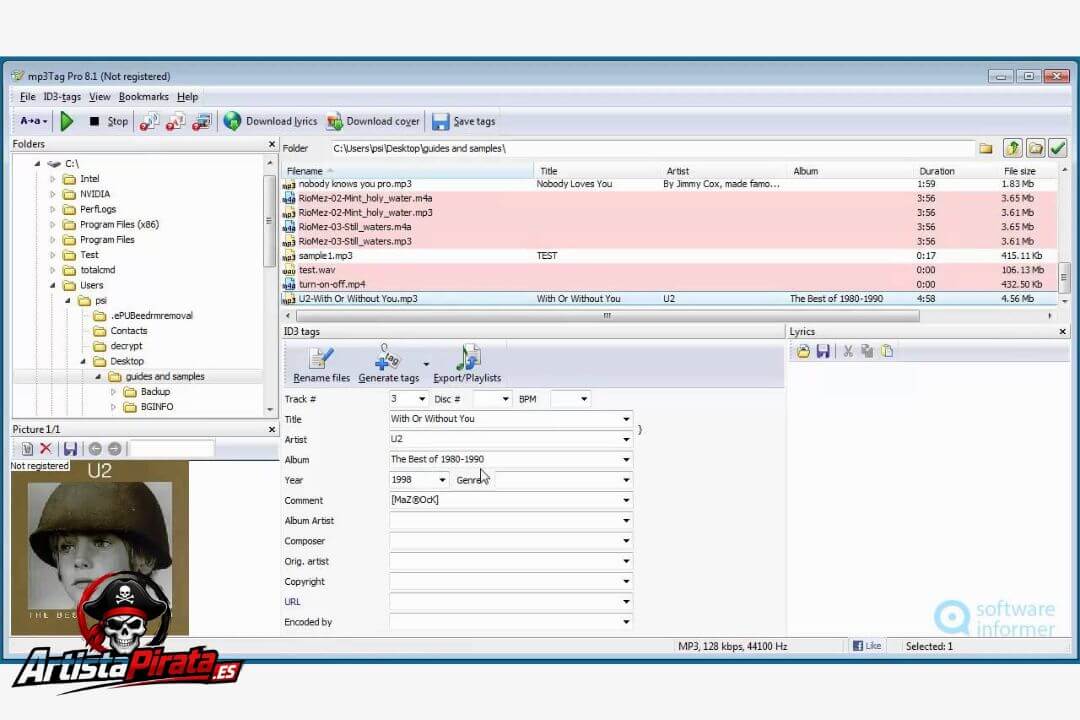Open the A→a case conversion dropdown

[x=33, y=121]
